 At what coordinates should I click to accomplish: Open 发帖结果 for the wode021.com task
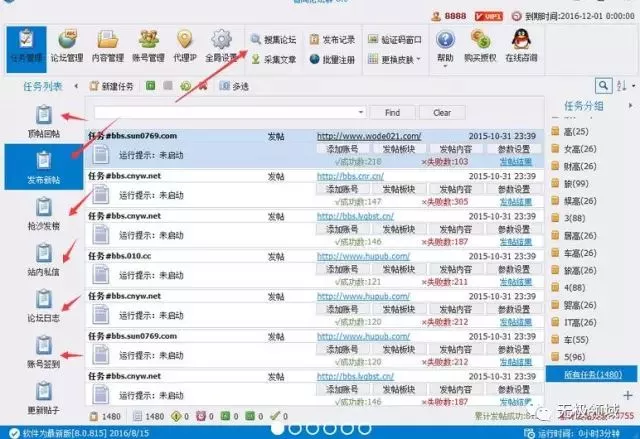pyautogui.click(x=516, y=162)
